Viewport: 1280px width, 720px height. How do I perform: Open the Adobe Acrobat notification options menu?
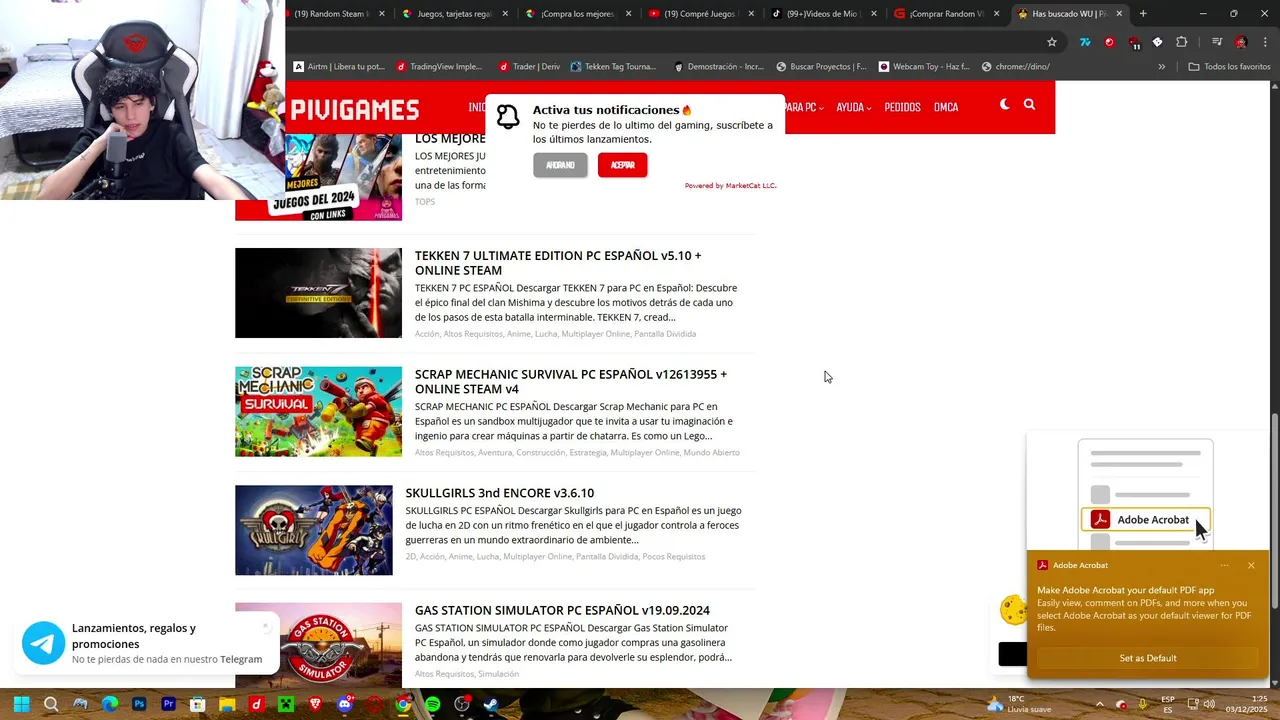1224,565
